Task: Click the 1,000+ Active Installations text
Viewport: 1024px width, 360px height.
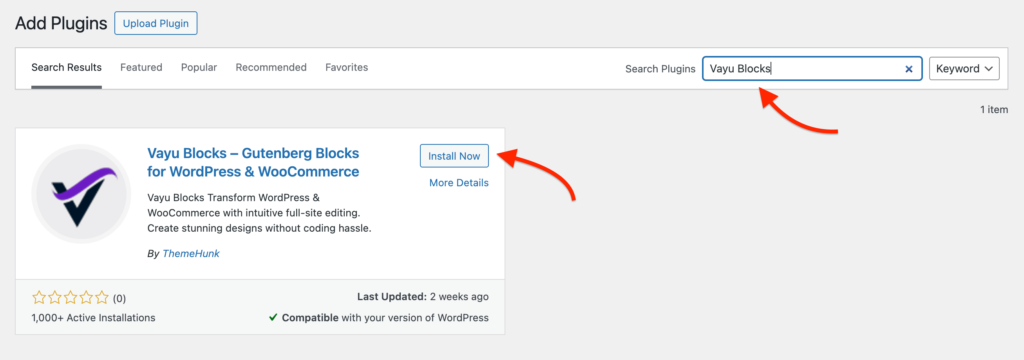Action: (93, 318)
